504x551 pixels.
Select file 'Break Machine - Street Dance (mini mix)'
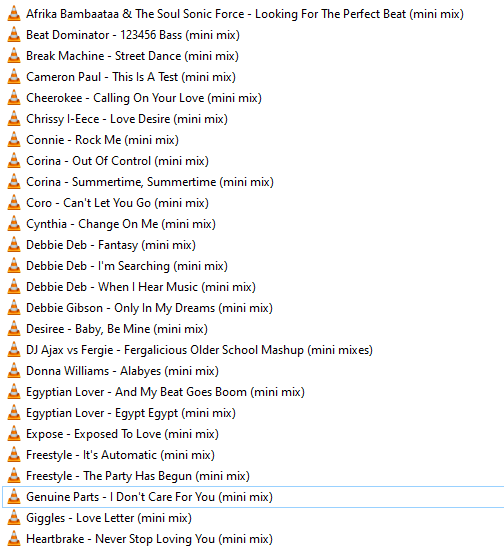133,56
